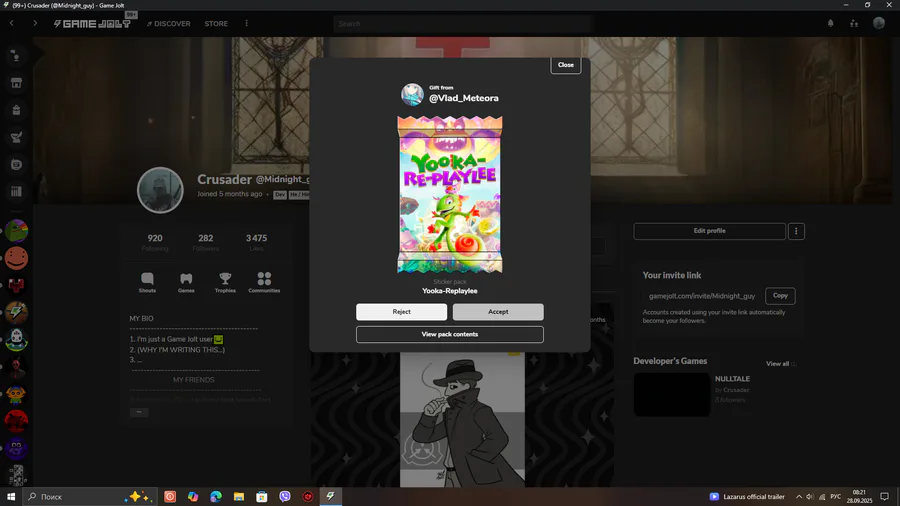Image resolution: width=900 pixels, height=506 pixels.
Task: Click the volume icon in system tray
Action: pos(810,496)
